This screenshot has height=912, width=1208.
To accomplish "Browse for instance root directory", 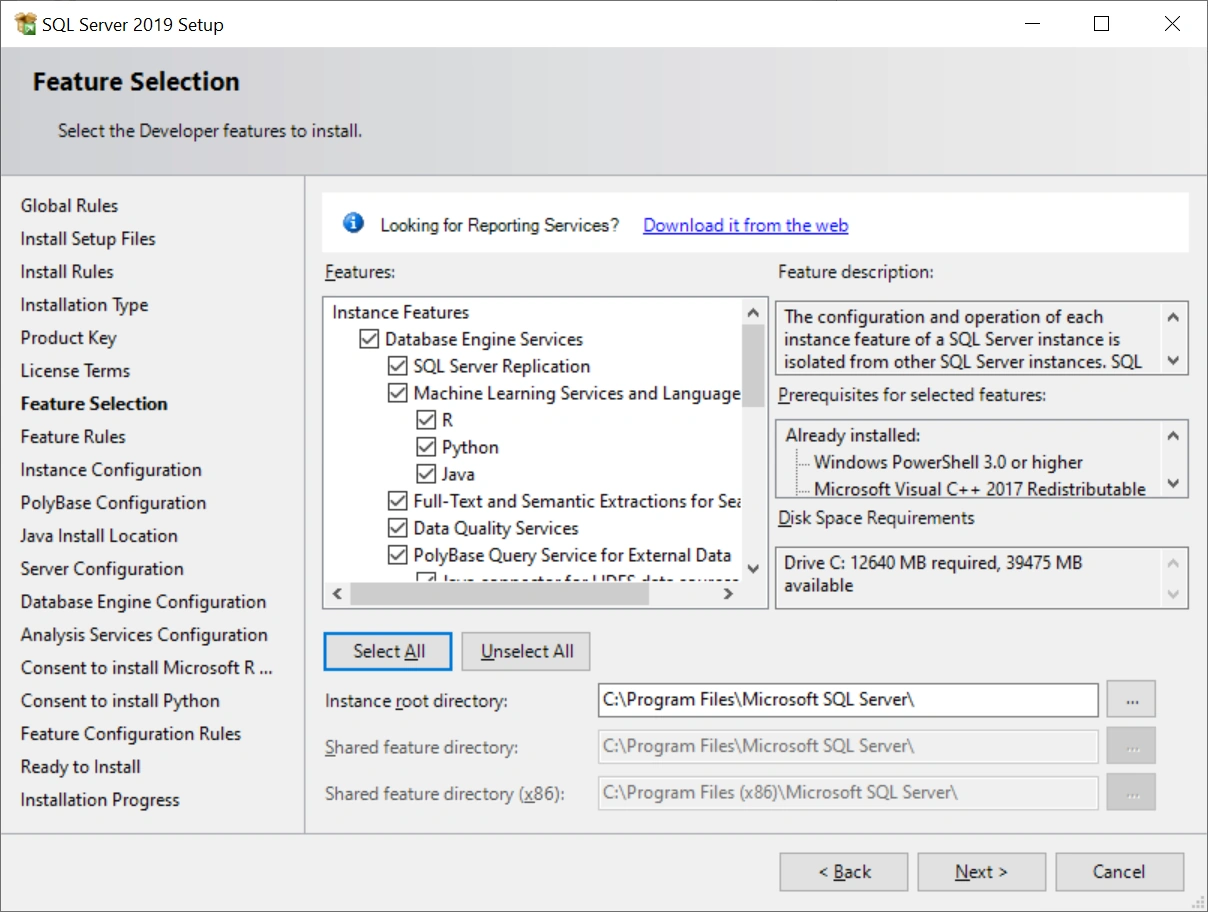I will tap(1131, 700).
